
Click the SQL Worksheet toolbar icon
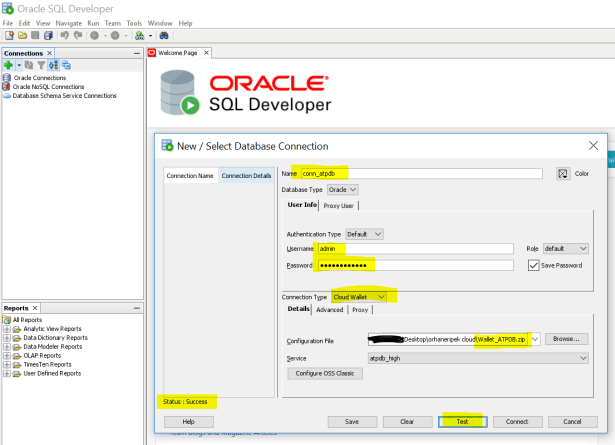coord(139,35)
